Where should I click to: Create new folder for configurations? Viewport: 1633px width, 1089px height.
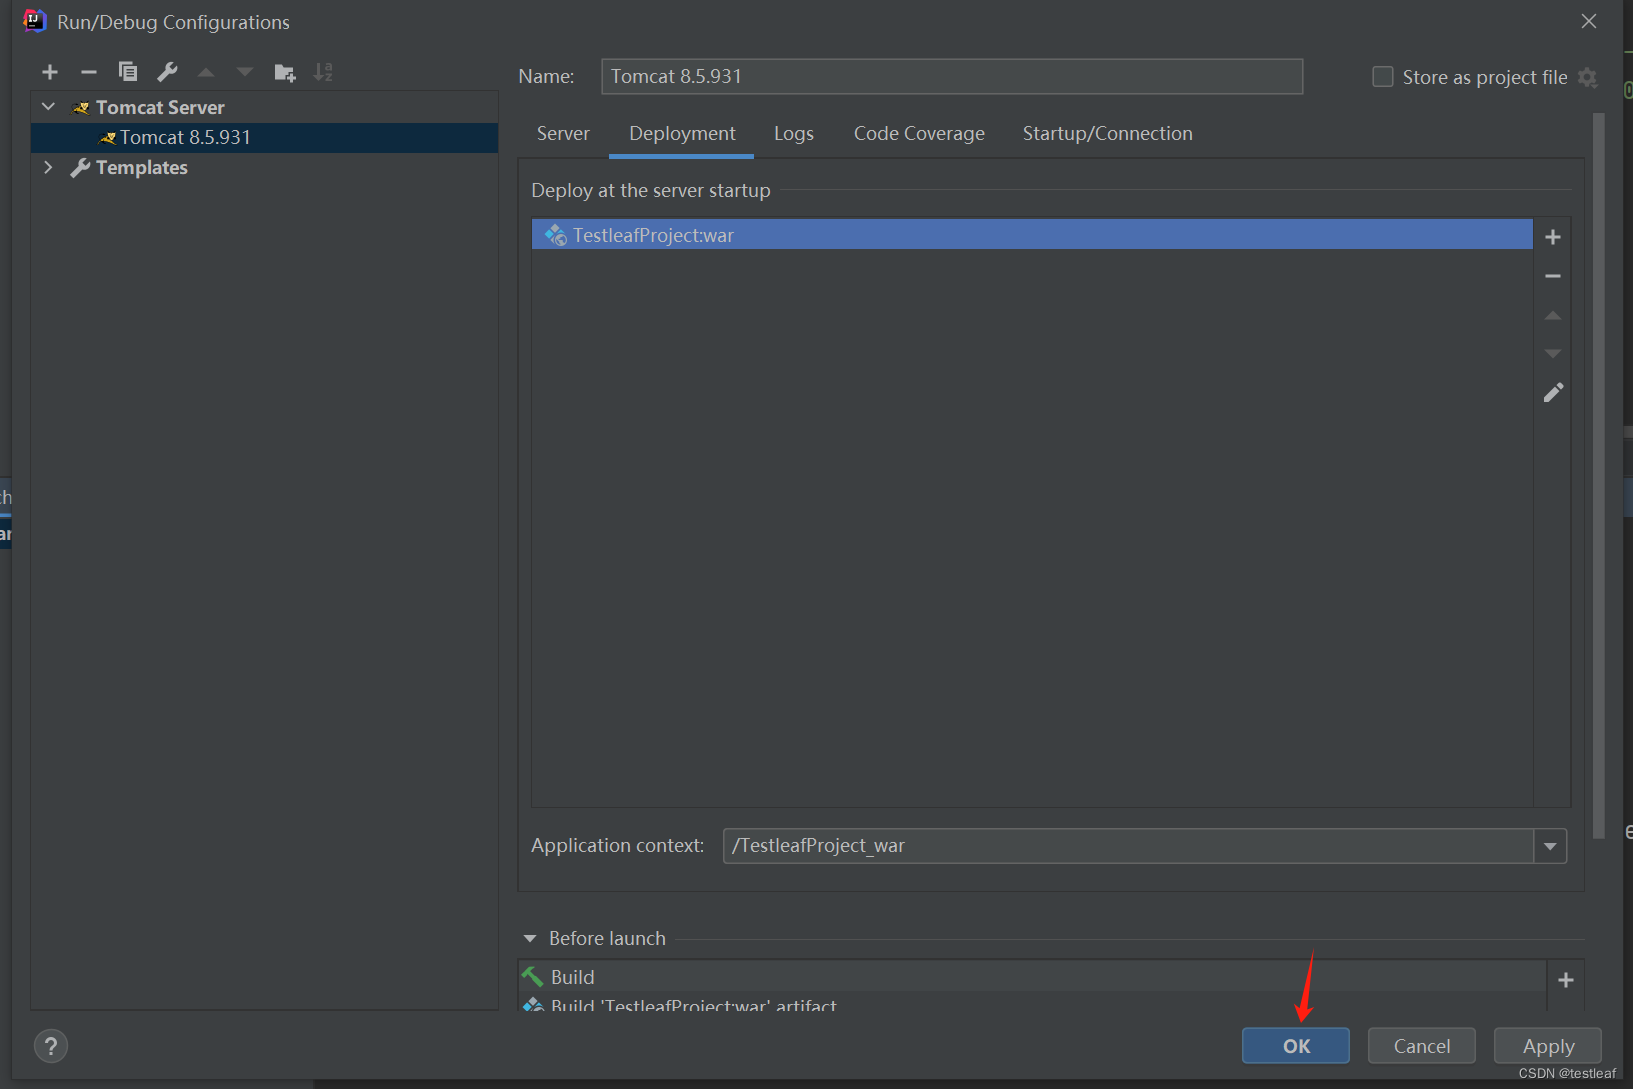point(285,72)
